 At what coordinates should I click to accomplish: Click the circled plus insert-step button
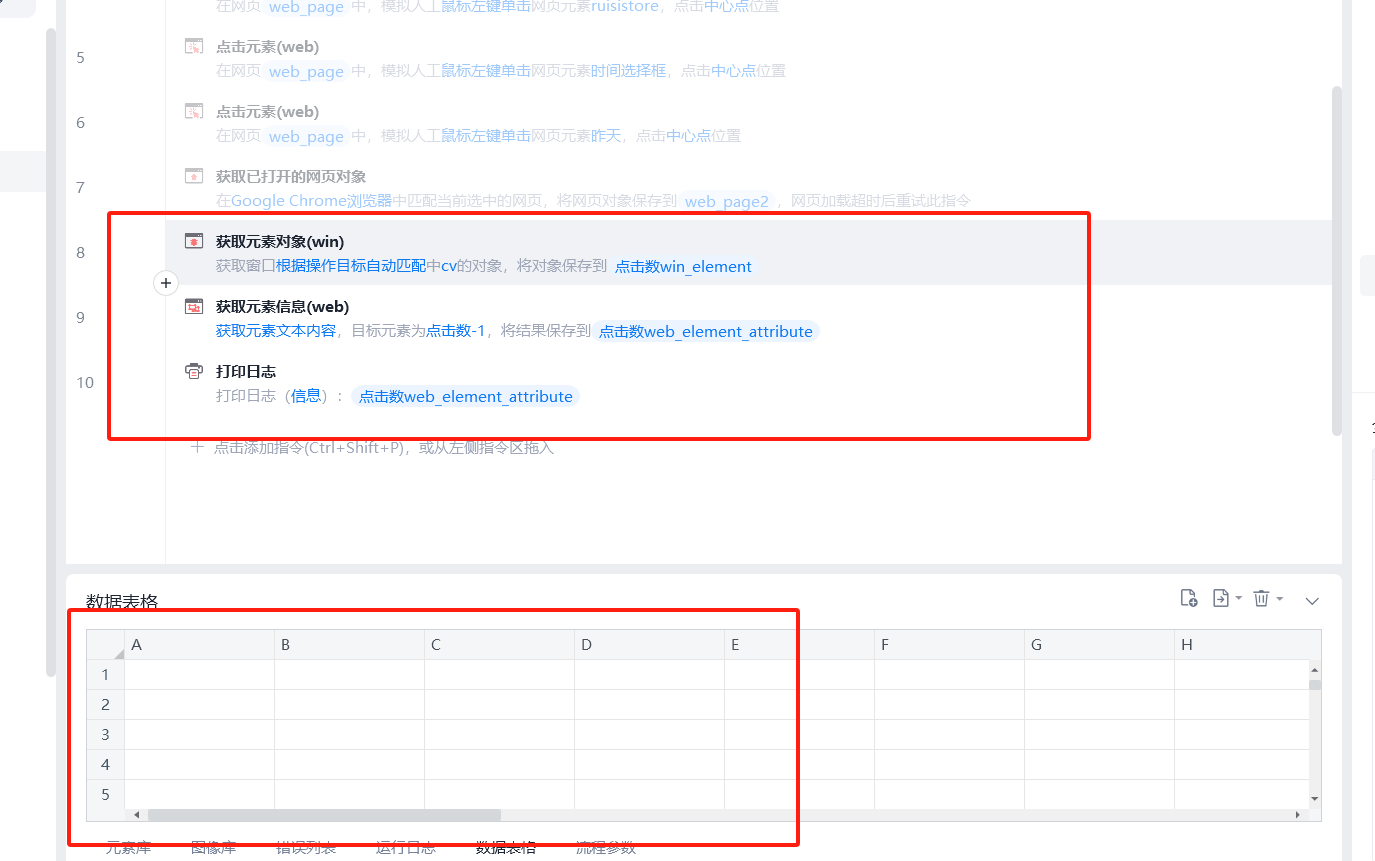coord(166,283)
